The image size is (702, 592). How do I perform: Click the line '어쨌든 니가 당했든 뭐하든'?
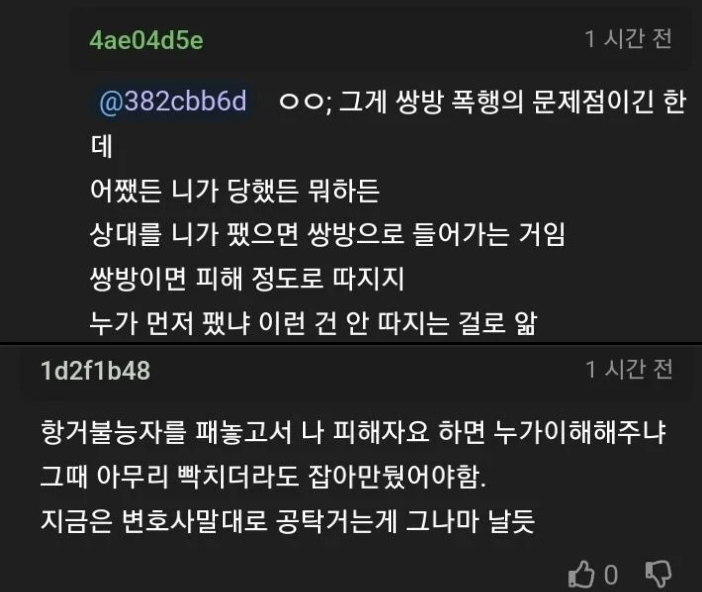(235, 190)
